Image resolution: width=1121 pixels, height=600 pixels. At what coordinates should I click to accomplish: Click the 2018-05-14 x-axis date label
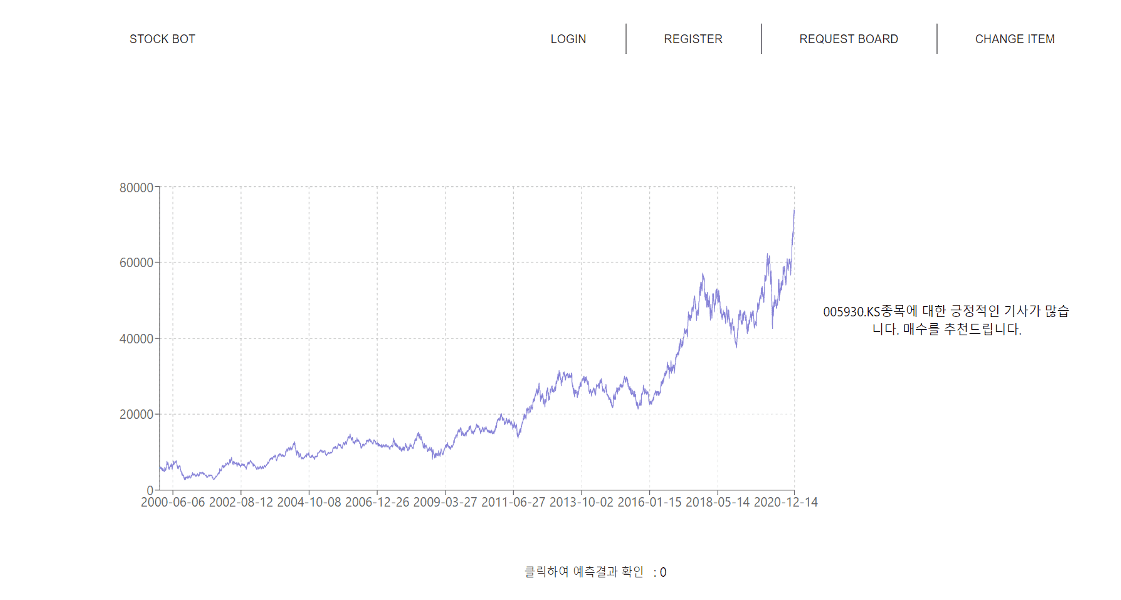tap(717, 502)
